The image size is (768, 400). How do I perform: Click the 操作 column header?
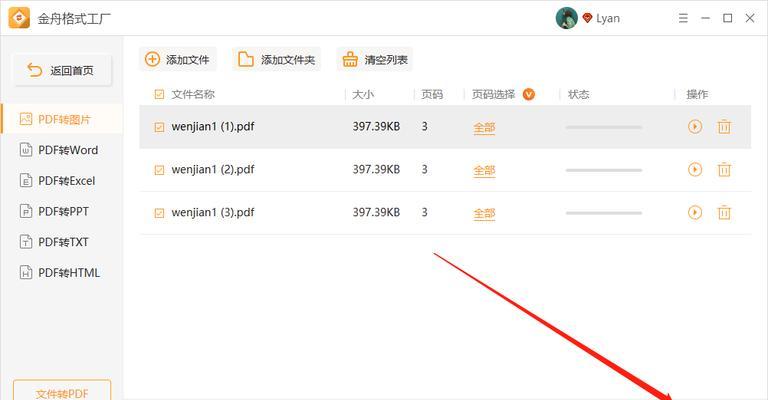point(697,94)
